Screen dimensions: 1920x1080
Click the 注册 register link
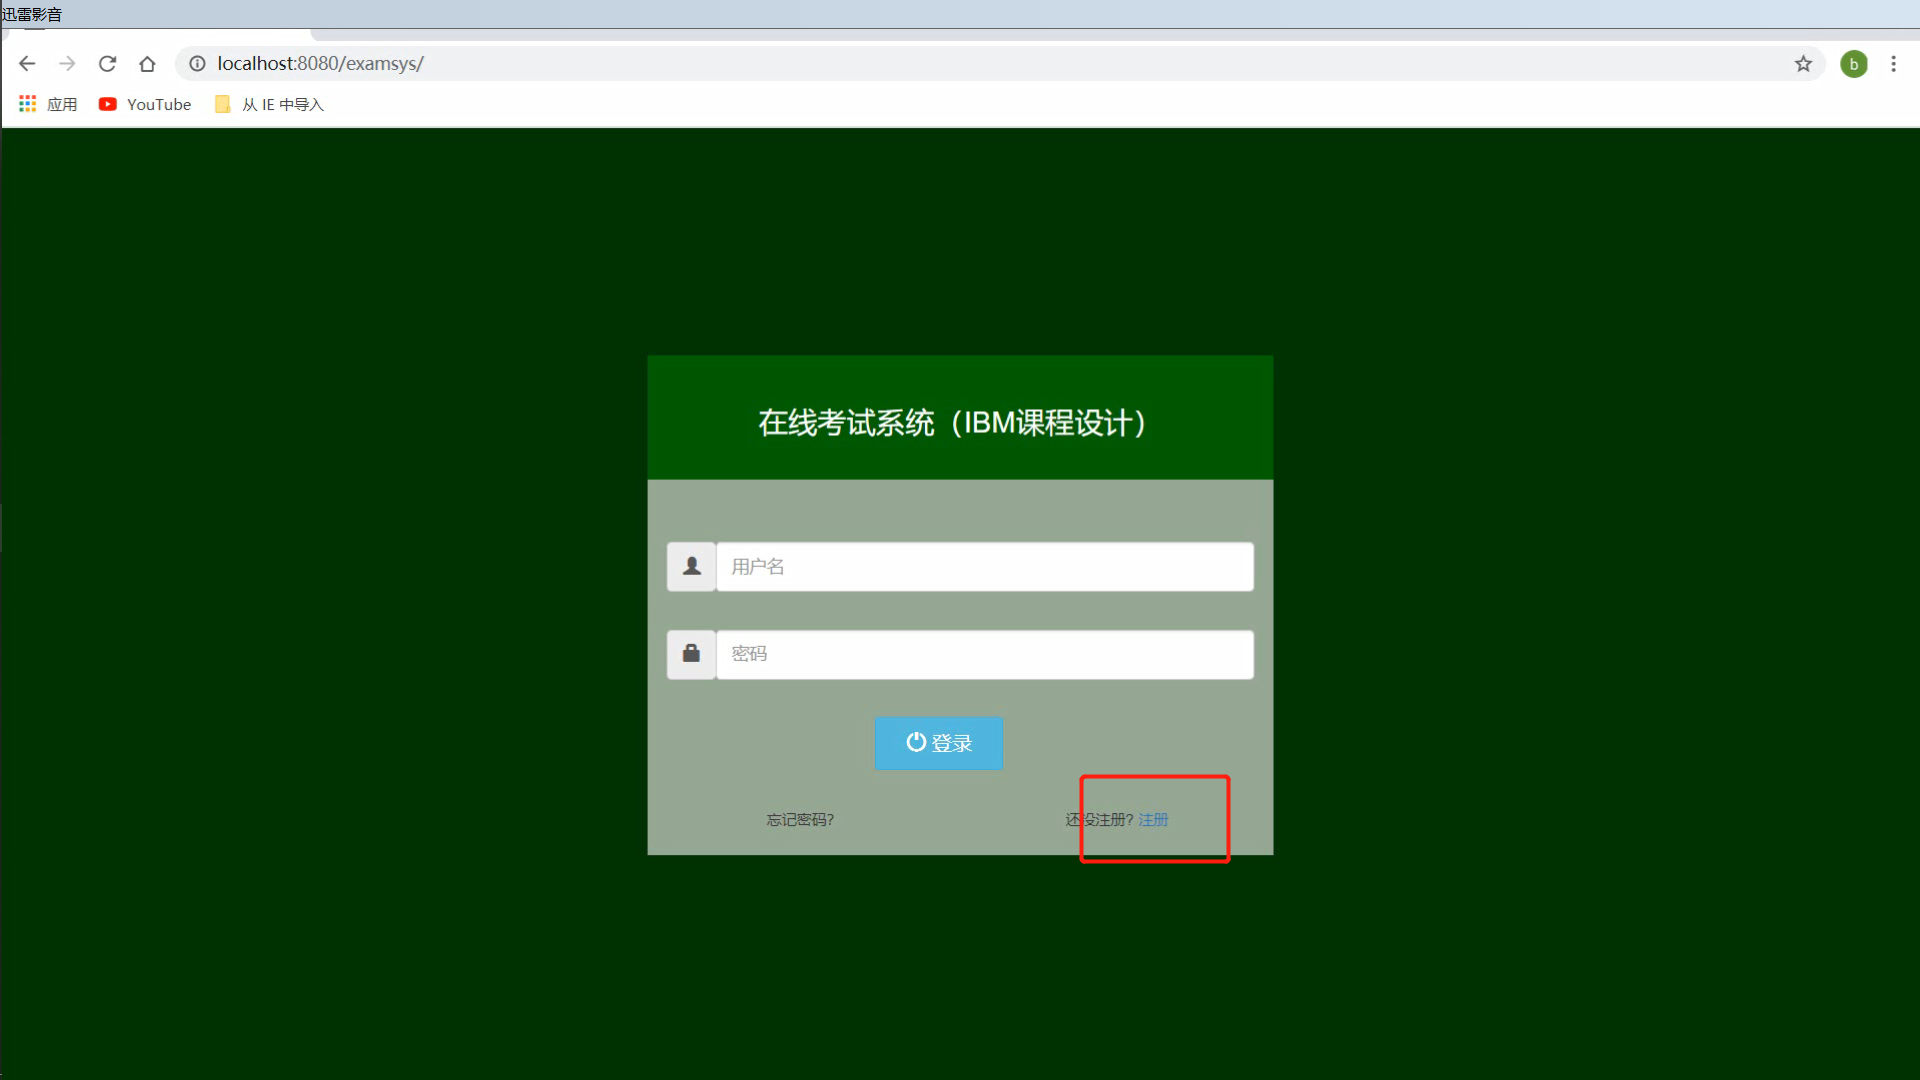[x=1153, y=820]
